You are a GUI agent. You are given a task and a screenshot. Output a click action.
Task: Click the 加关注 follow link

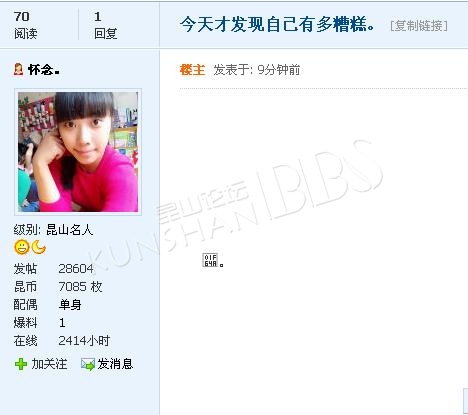tap(49, 364)
